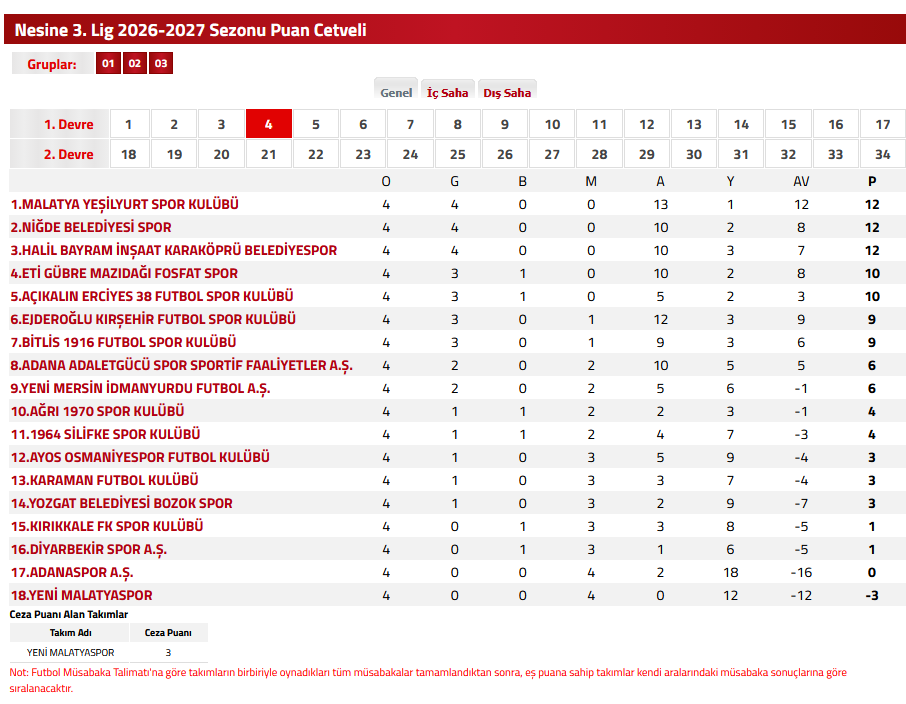Open Ağrı 1970 Spor Kulübü link
This screenshot has height=704, width=906.
(98, 411)
